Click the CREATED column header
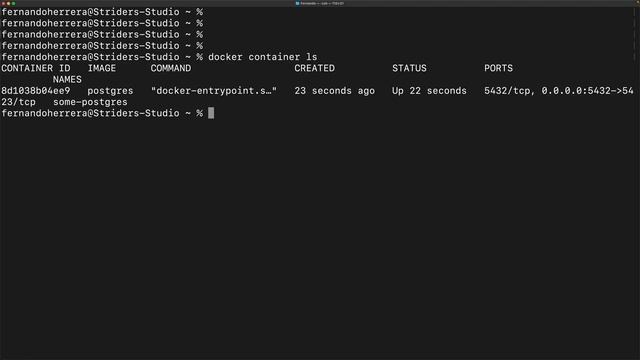Screen dimensions: 640x360 [x=314, y=68]
